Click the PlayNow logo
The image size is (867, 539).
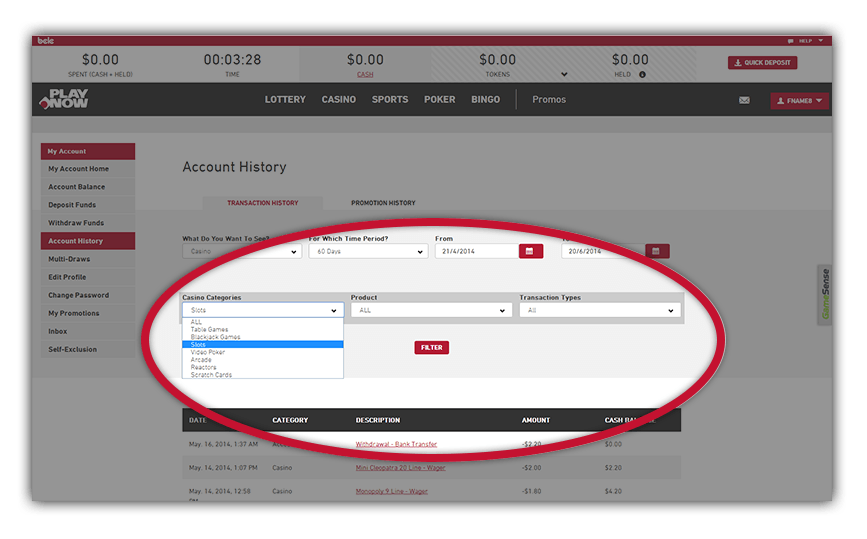coord(64,99)
